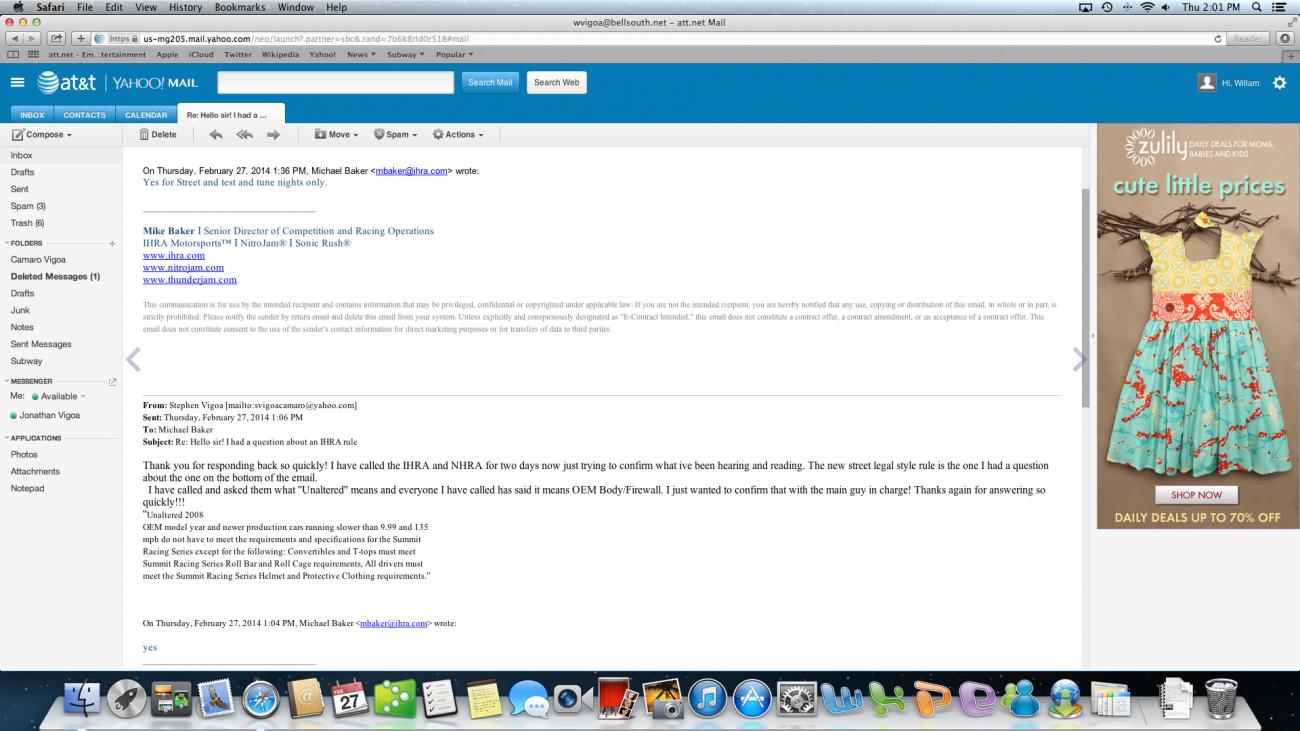
Task: Click the mail search input field
Action: (x=335, y=82)
